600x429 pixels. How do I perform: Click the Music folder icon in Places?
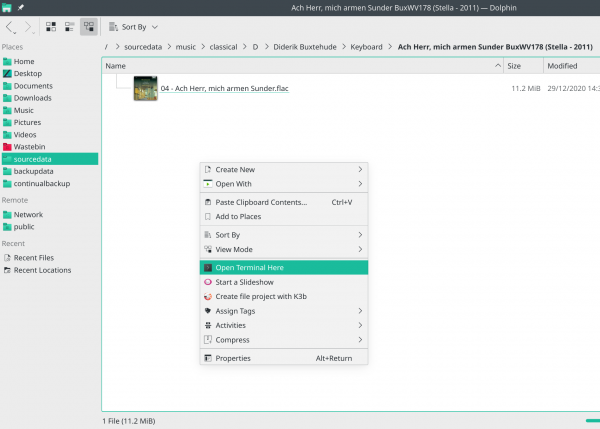click(x=7, y=110)
